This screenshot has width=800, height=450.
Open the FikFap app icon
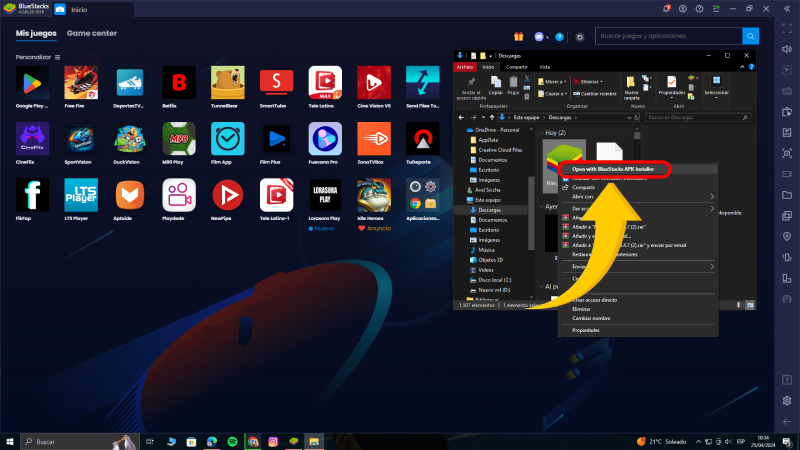point(32,195)
